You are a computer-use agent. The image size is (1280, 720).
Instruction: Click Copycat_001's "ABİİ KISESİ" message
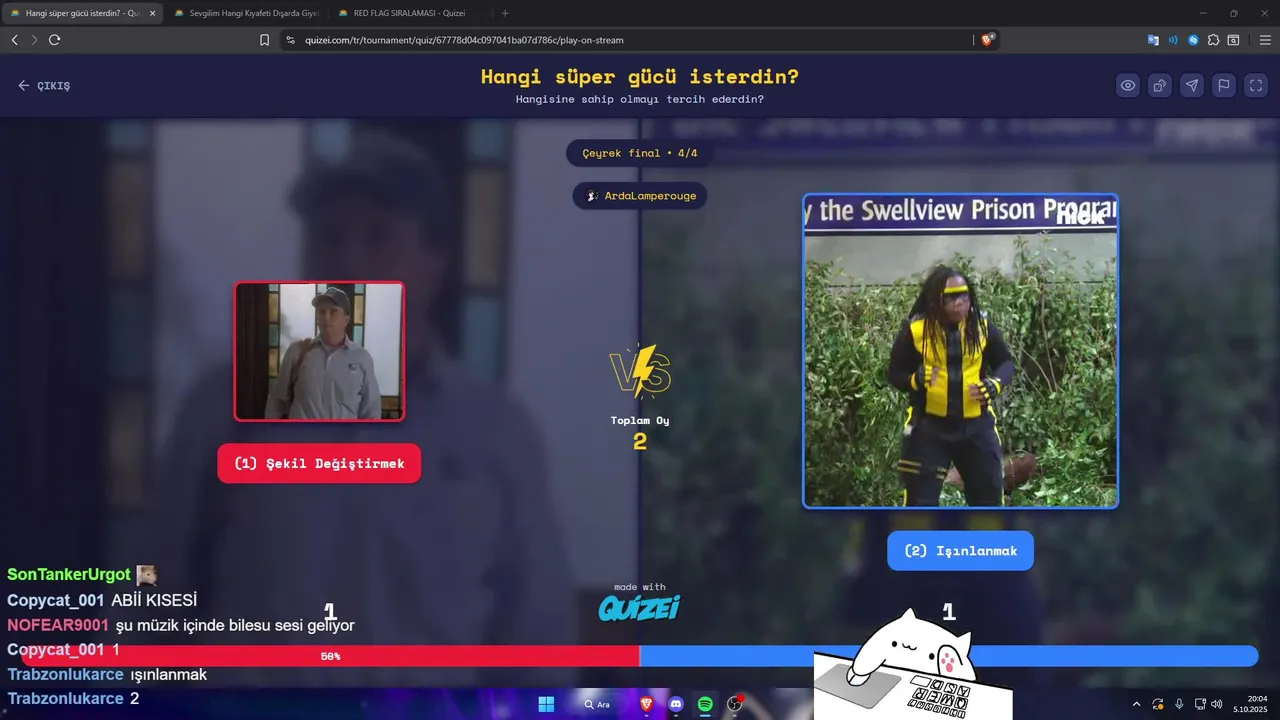pos(154,600)
